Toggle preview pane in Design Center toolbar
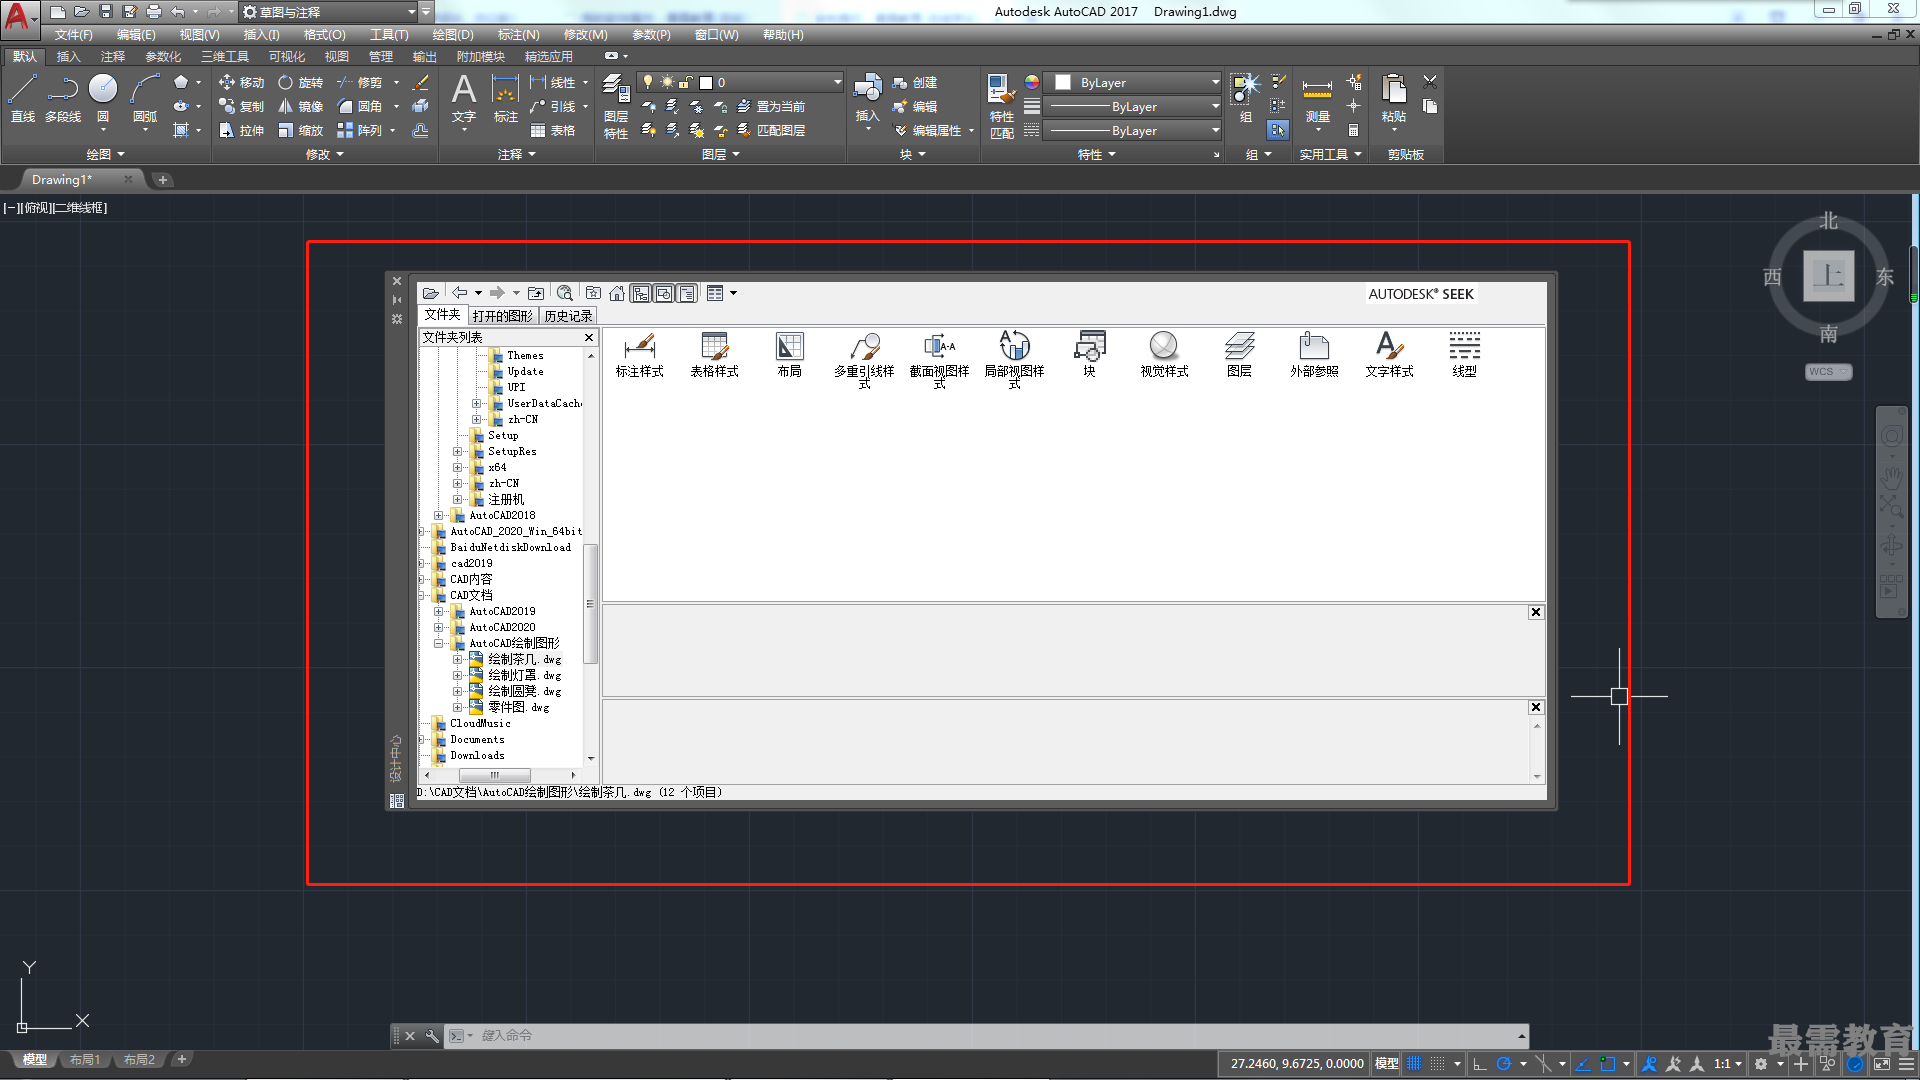Image resolution: width=1920 pixels, height=1080 pixels. [x=664, y=293]
